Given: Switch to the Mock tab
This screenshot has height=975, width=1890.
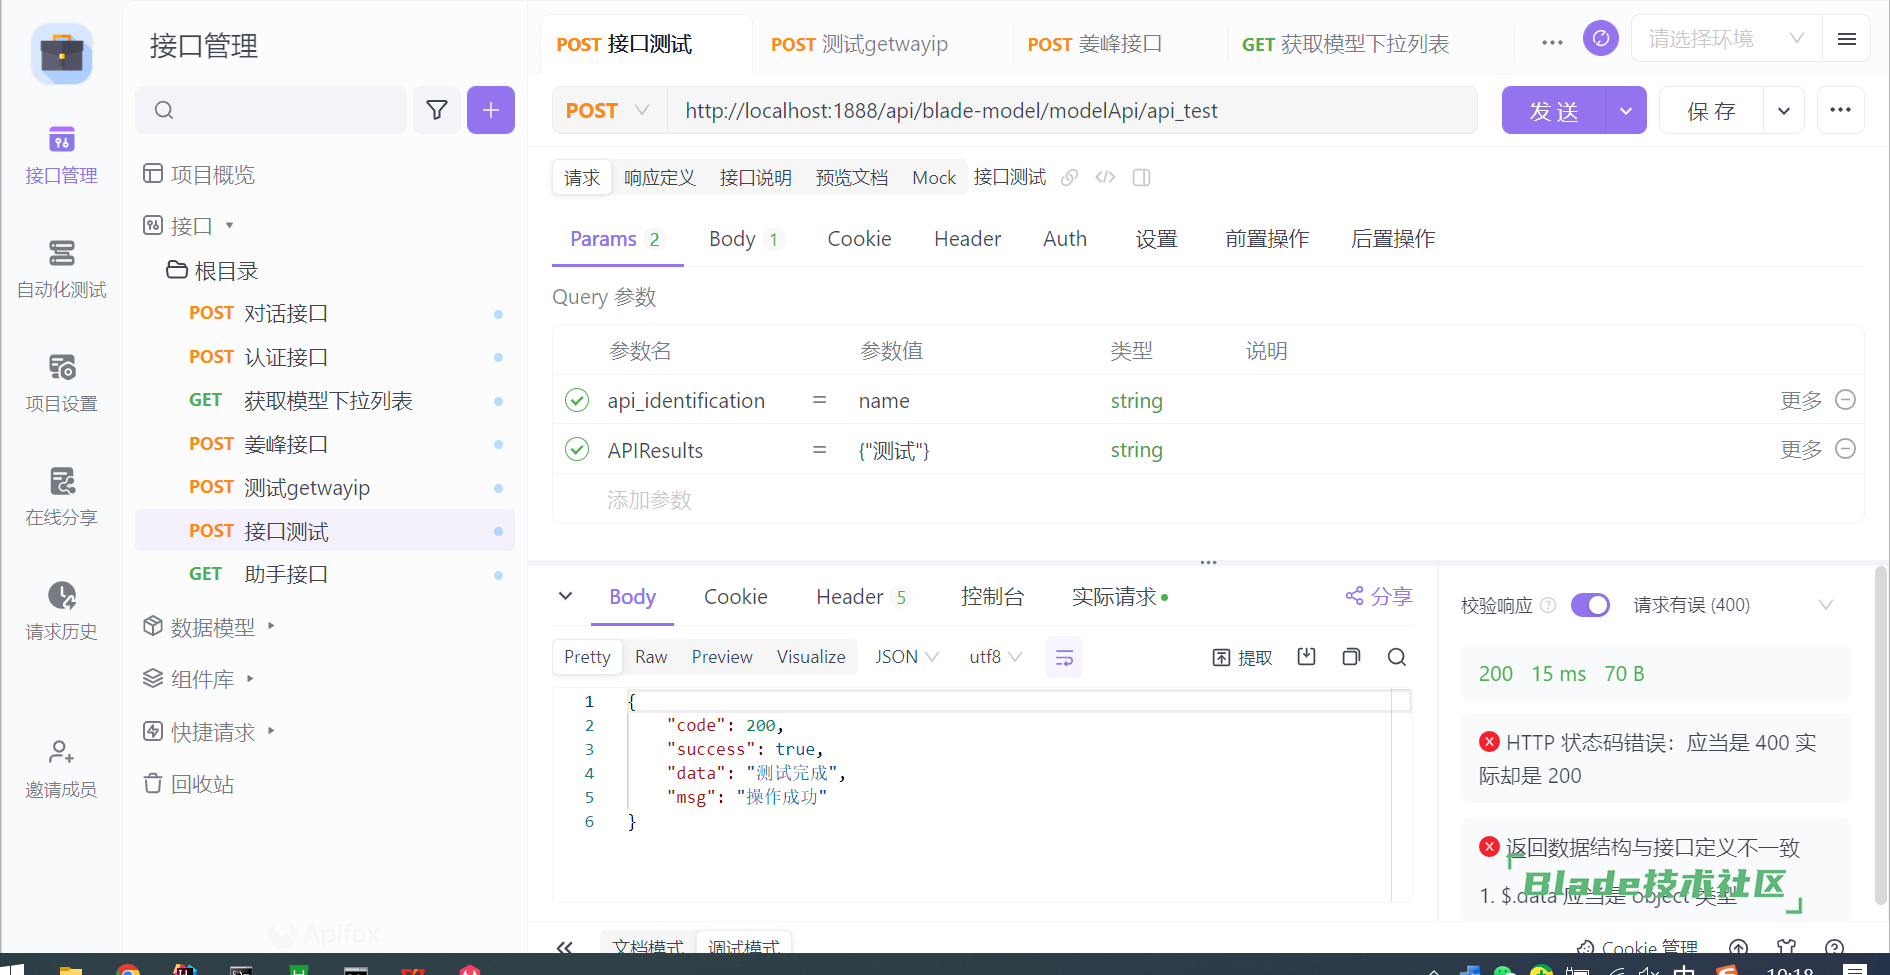Looking at the screenshot, I should [x=934, y=178].
